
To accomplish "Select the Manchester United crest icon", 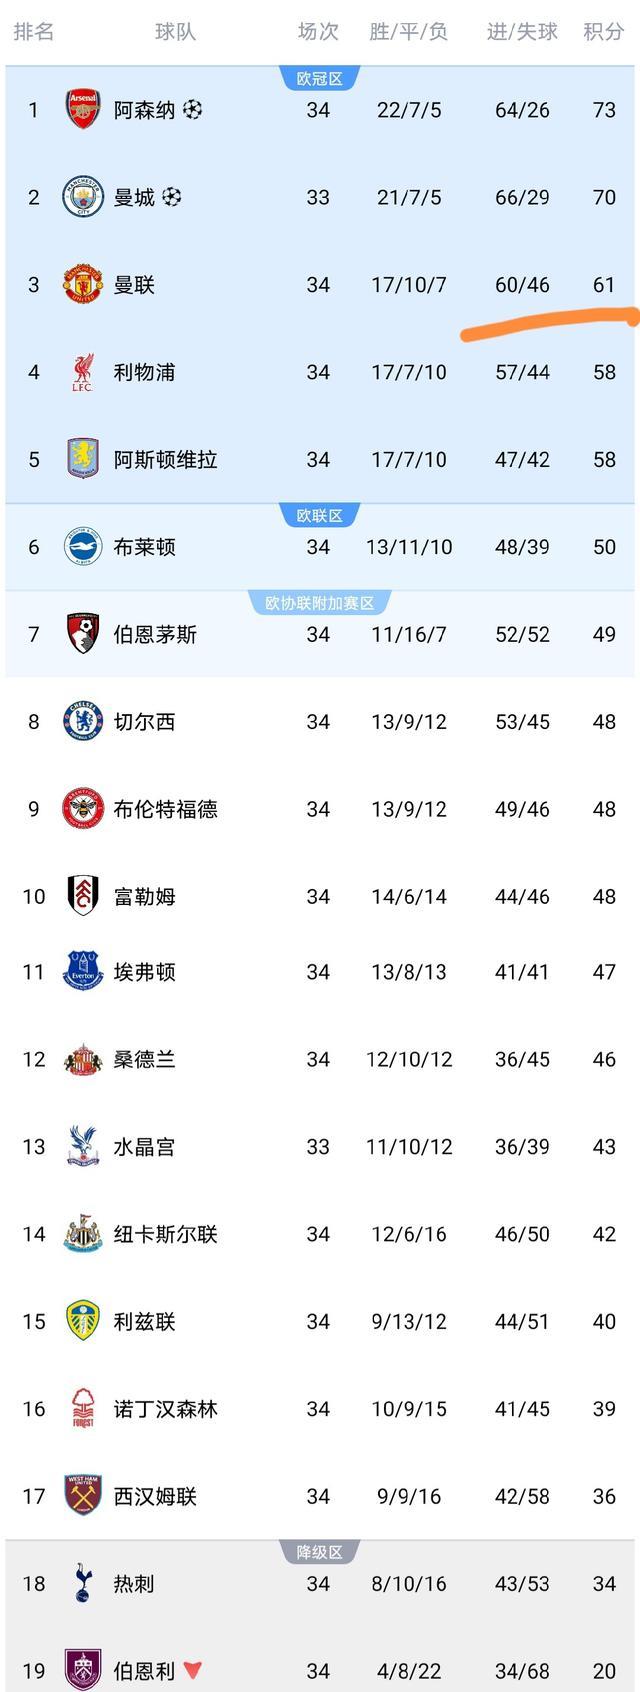I will pyautogui.click(x=83, y=285).
